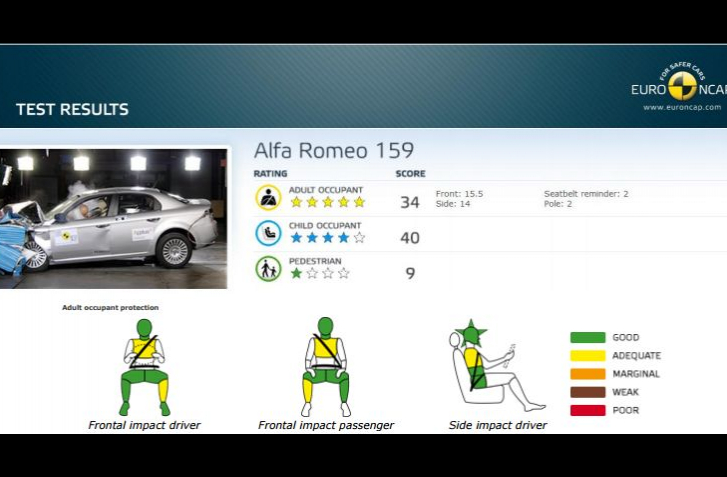The height and width of the screenshot is (477, 727).
Task: Click the orange MARGINAL legend swatch
Action: 587,374
